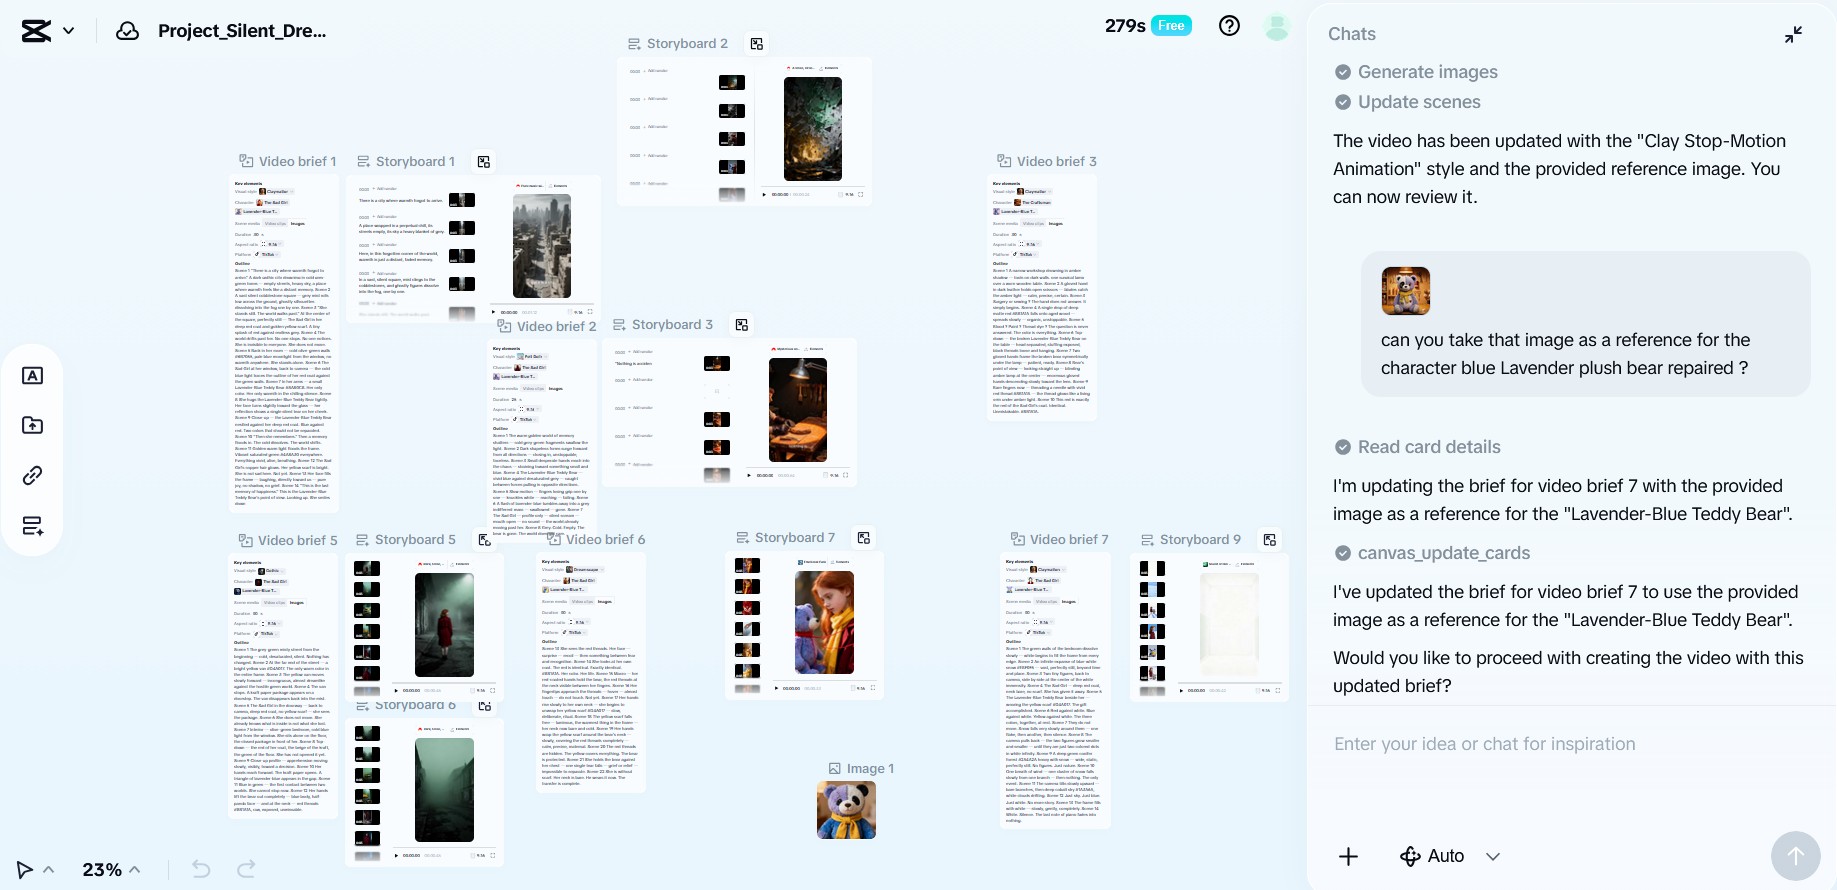
Task: Open the zoom level 23% dropdown
Action: (x=111, y=869)
